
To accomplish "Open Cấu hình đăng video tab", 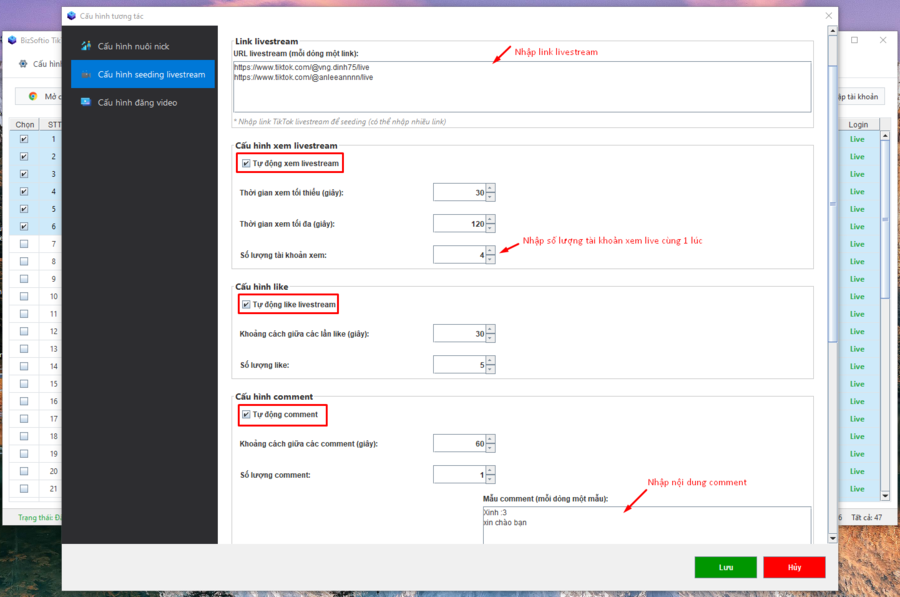I will [140, 101].
